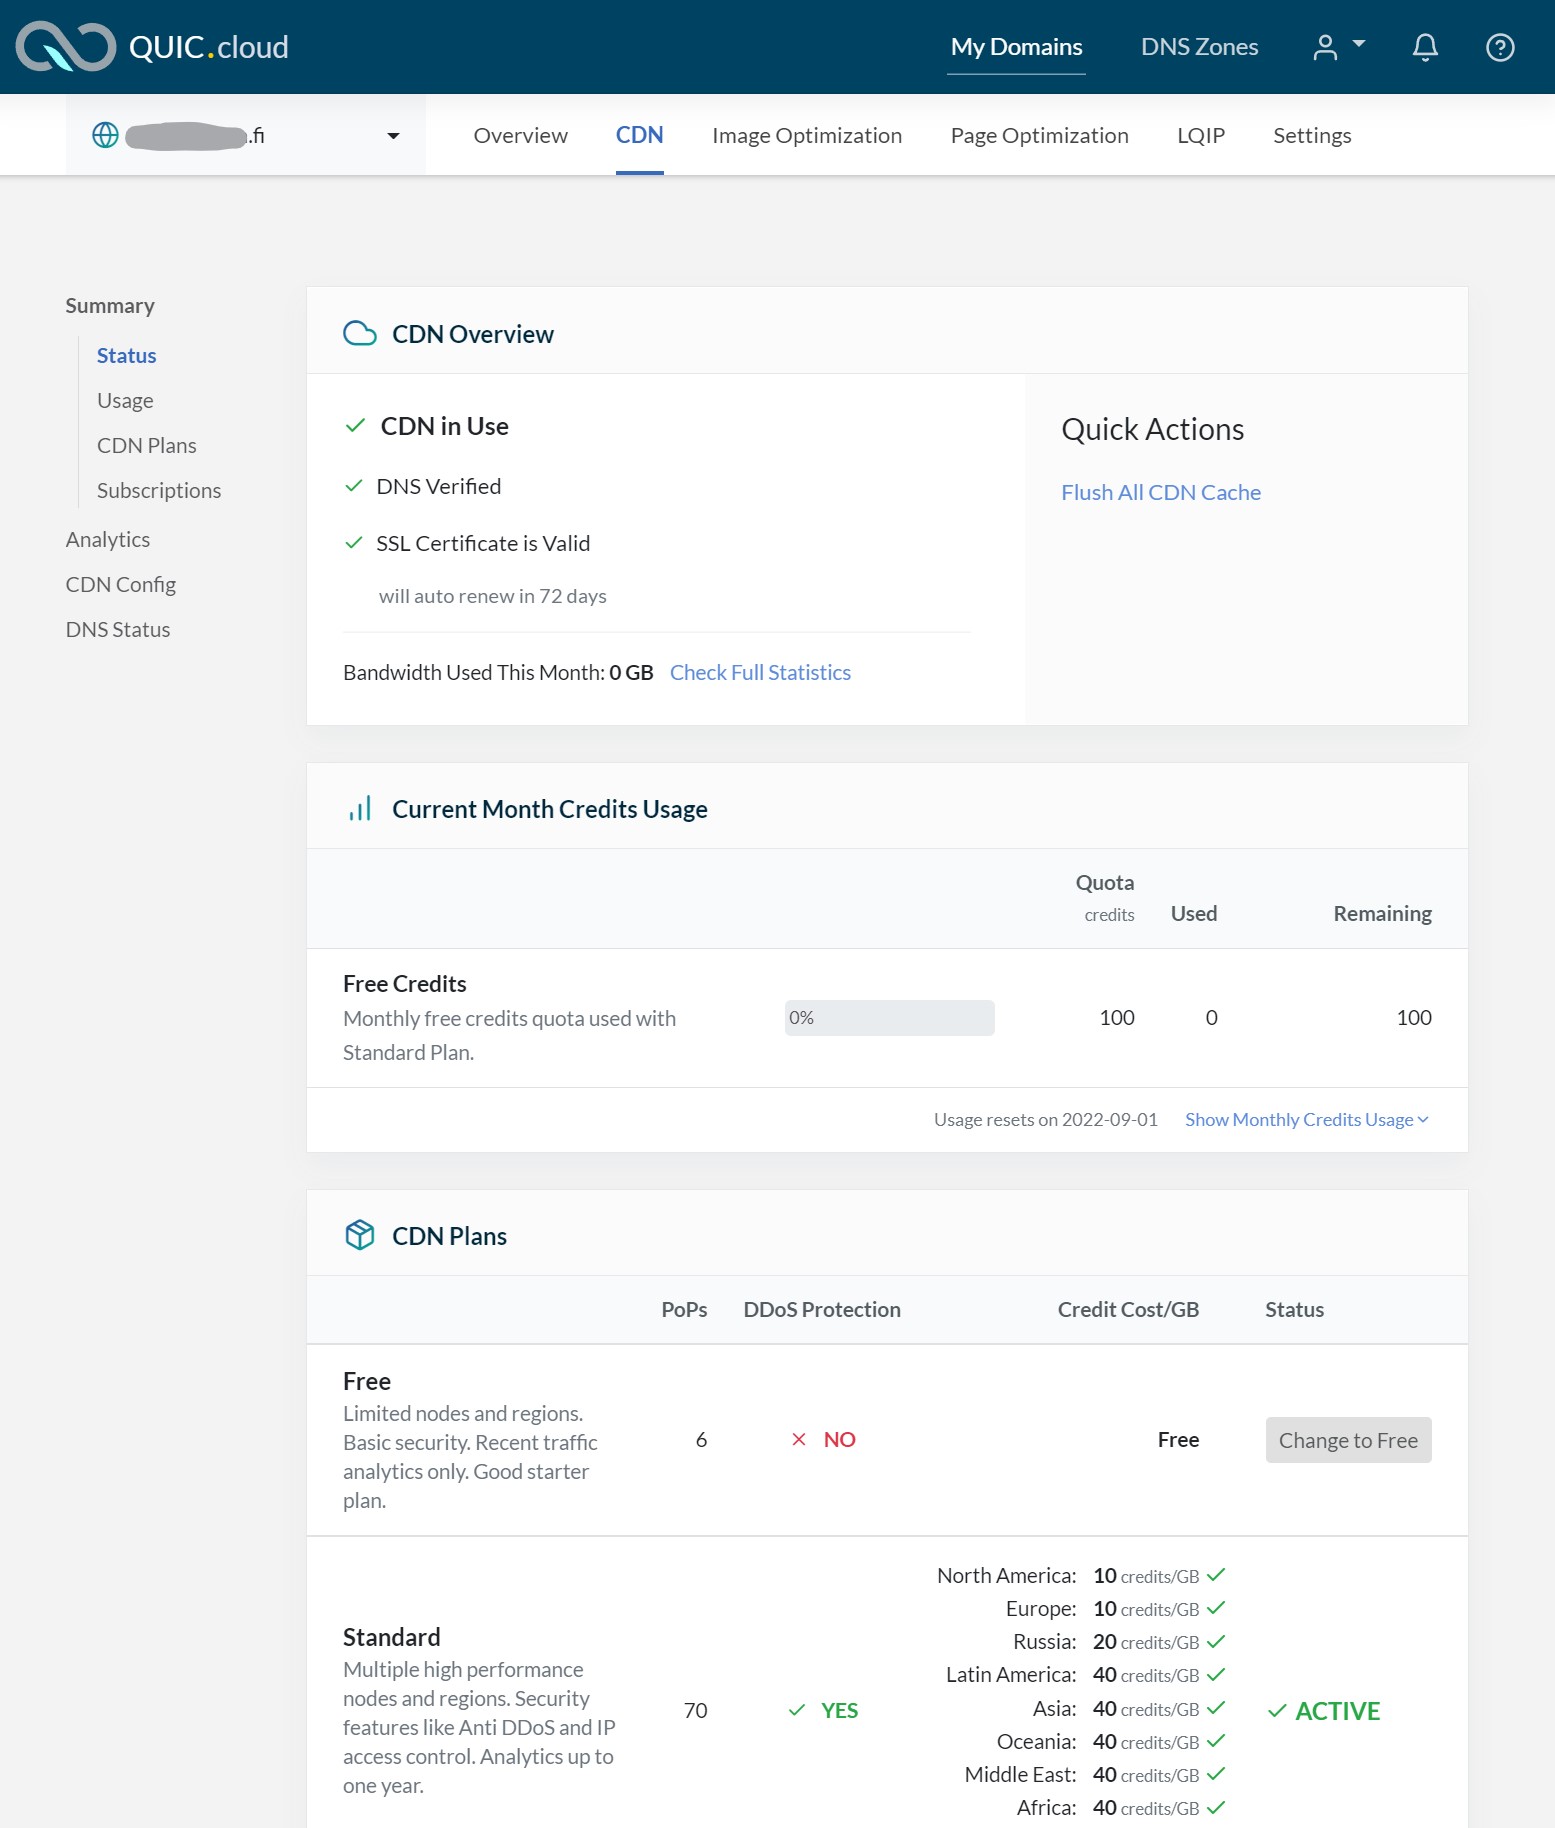Open the help question mark icon
The width and height of the screenshot is (1555, 1828).
click(1499, 47)
